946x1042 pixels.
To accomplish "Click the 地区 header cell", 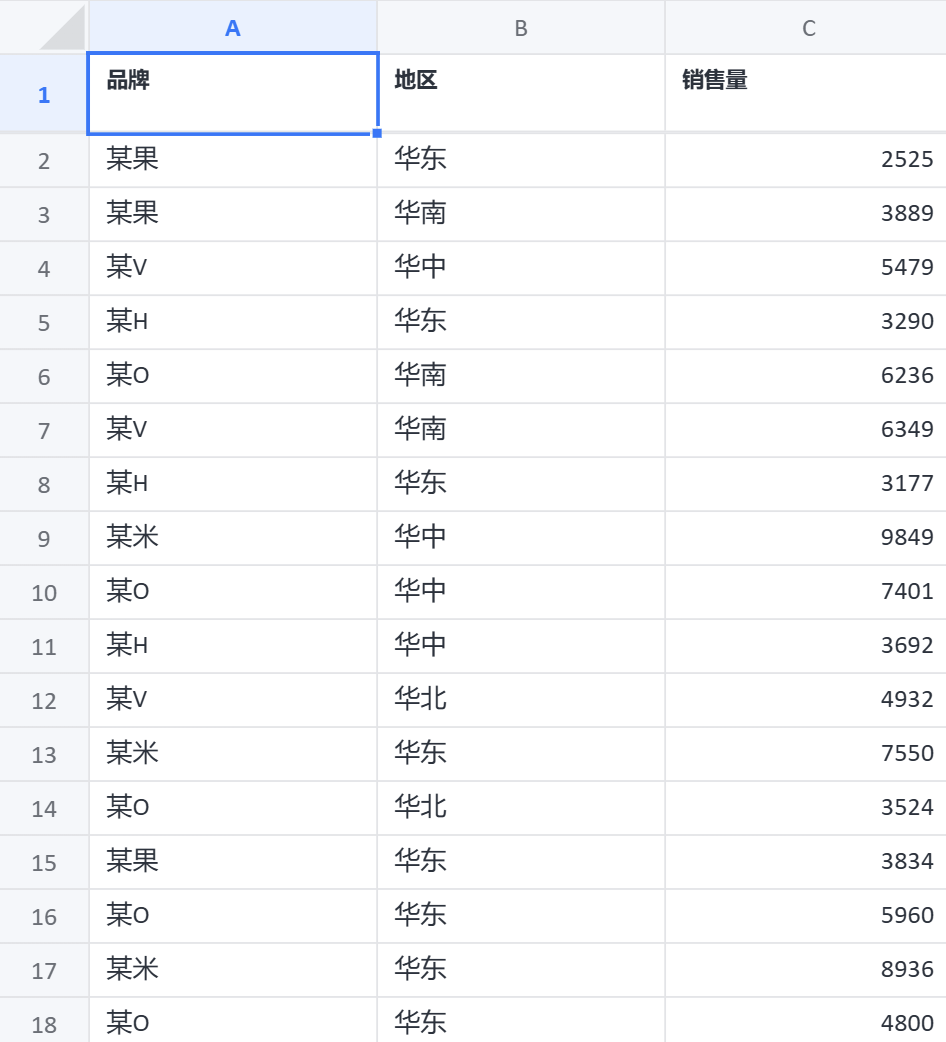I will [521, 93].
